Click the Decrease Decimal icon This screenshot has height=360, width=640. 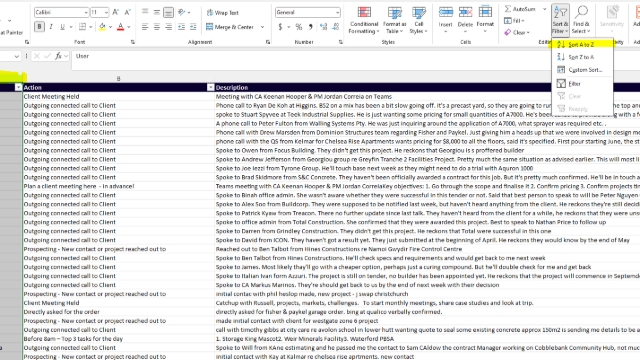pyautogui.click(x=336, y=27)
